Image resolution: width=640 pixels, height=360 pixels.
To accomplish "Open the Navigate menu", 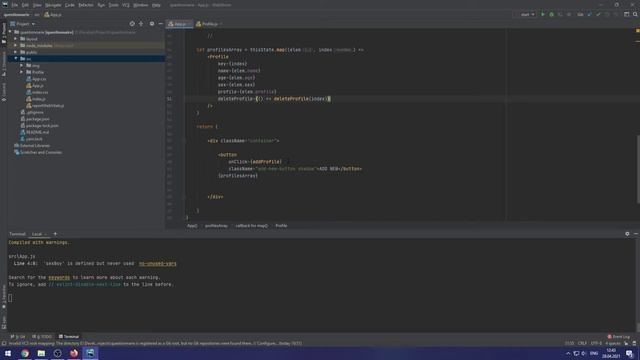I will coord(53,5).
